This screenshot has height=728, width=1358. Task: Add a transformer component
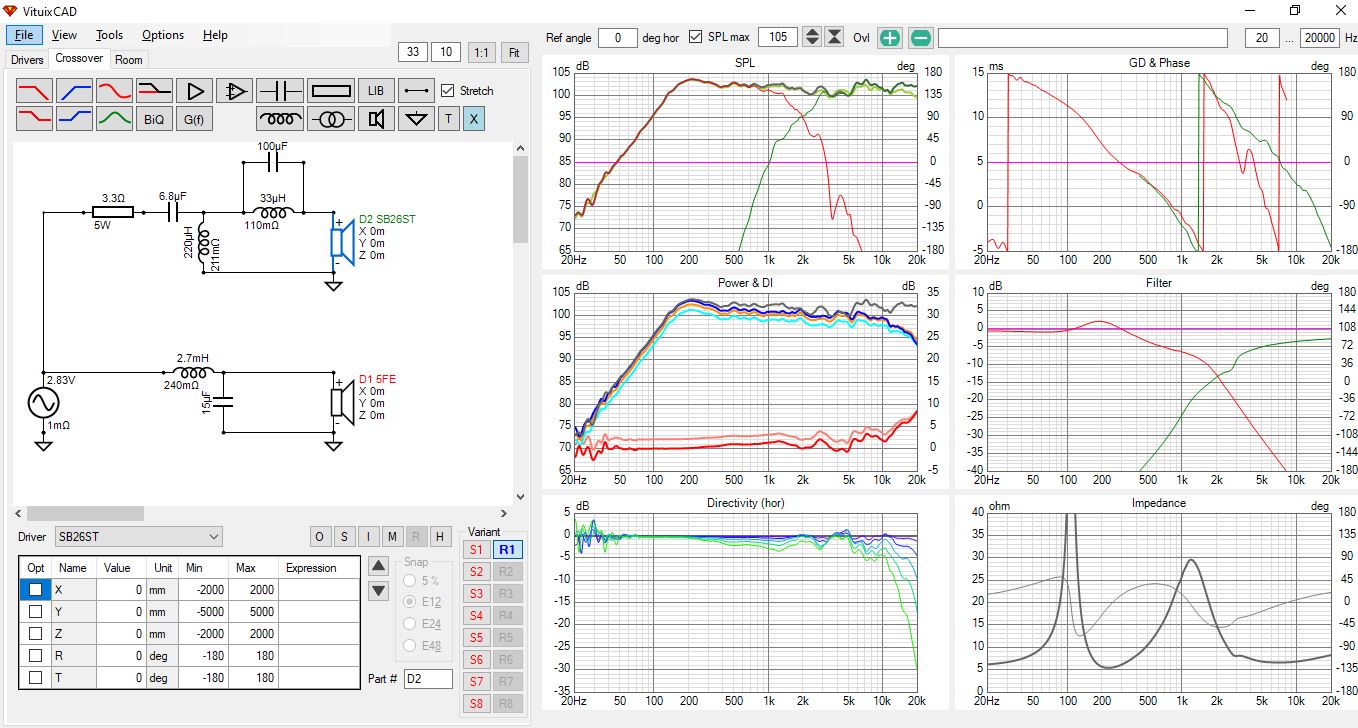(330, 119)
